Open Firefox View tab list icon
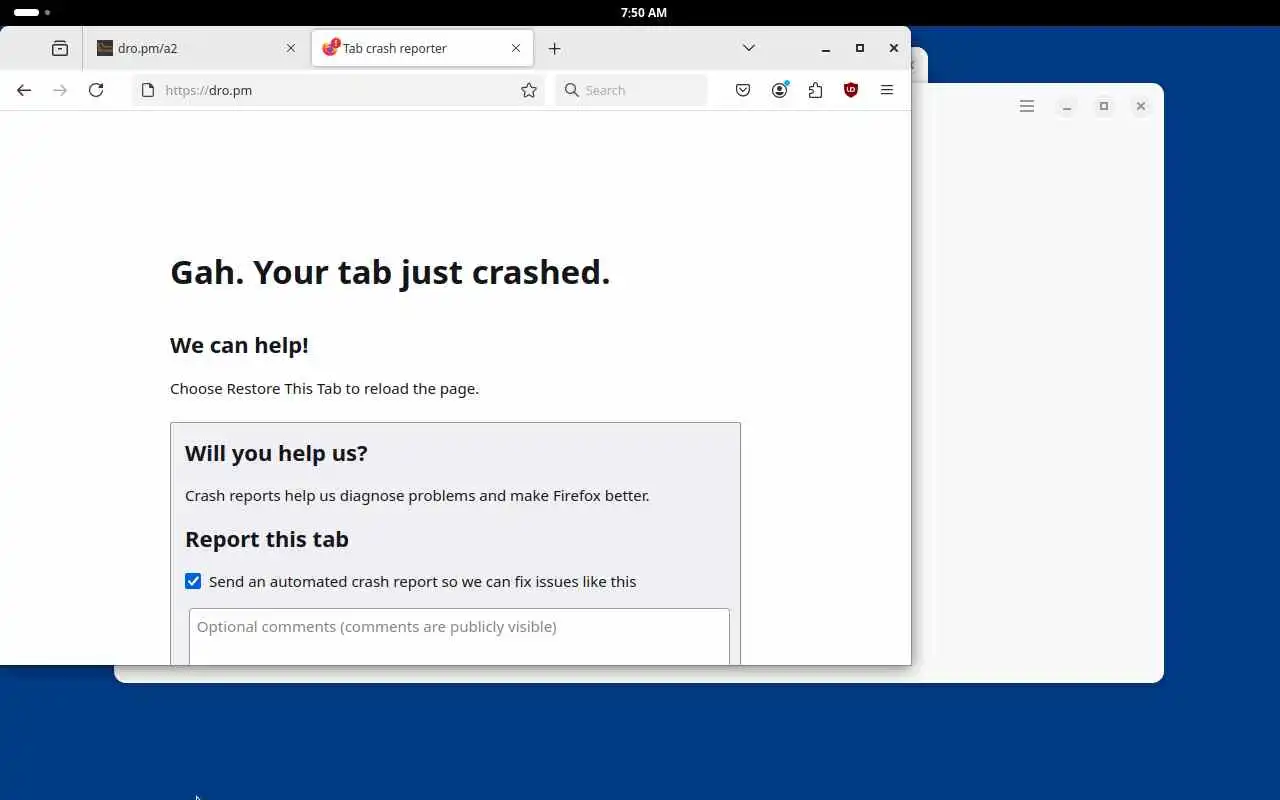 pyautogui.click(x=60, y=48)
